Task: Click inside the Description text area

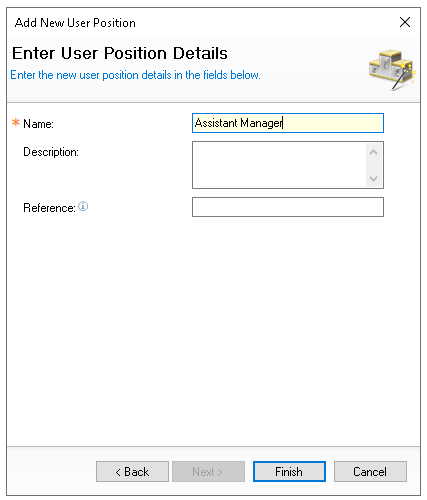Action: [279, 165]
